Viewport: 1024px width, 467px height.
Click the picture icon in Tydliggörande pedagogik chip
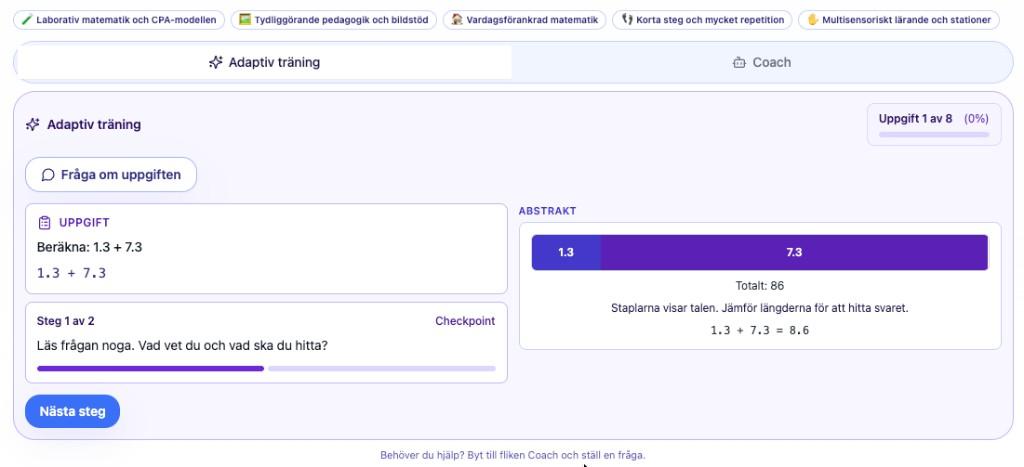245,20
